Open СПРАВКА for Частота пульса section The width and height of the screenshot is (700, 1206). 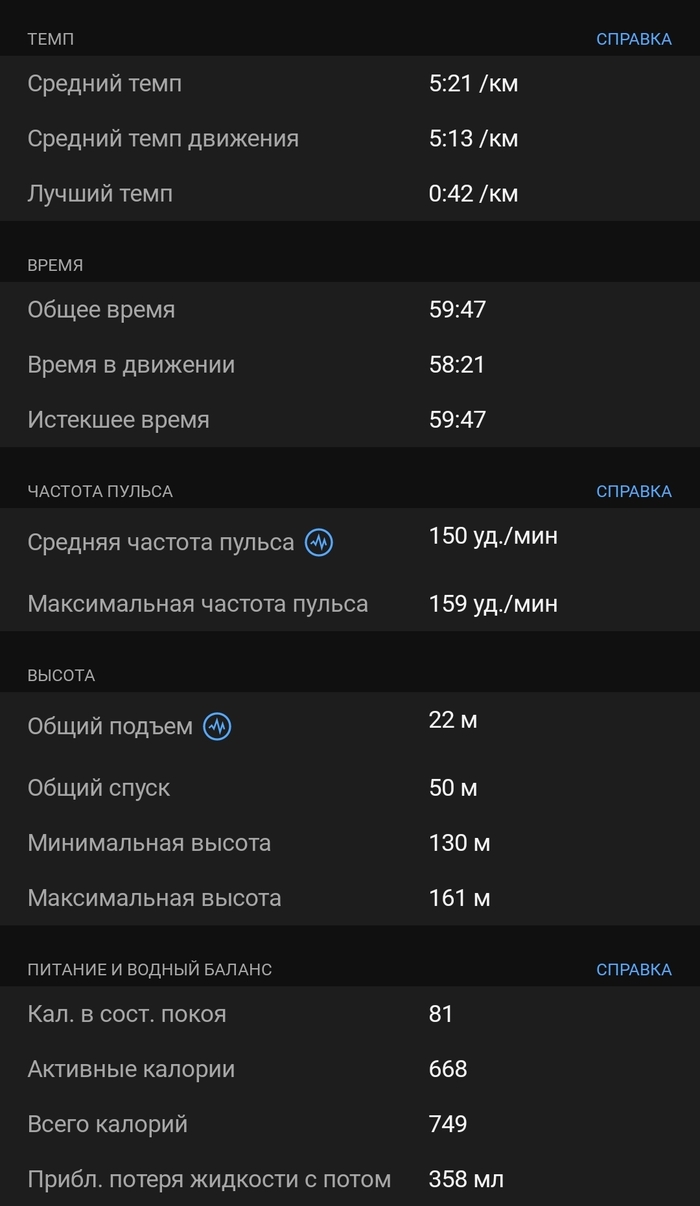(633, 491)
